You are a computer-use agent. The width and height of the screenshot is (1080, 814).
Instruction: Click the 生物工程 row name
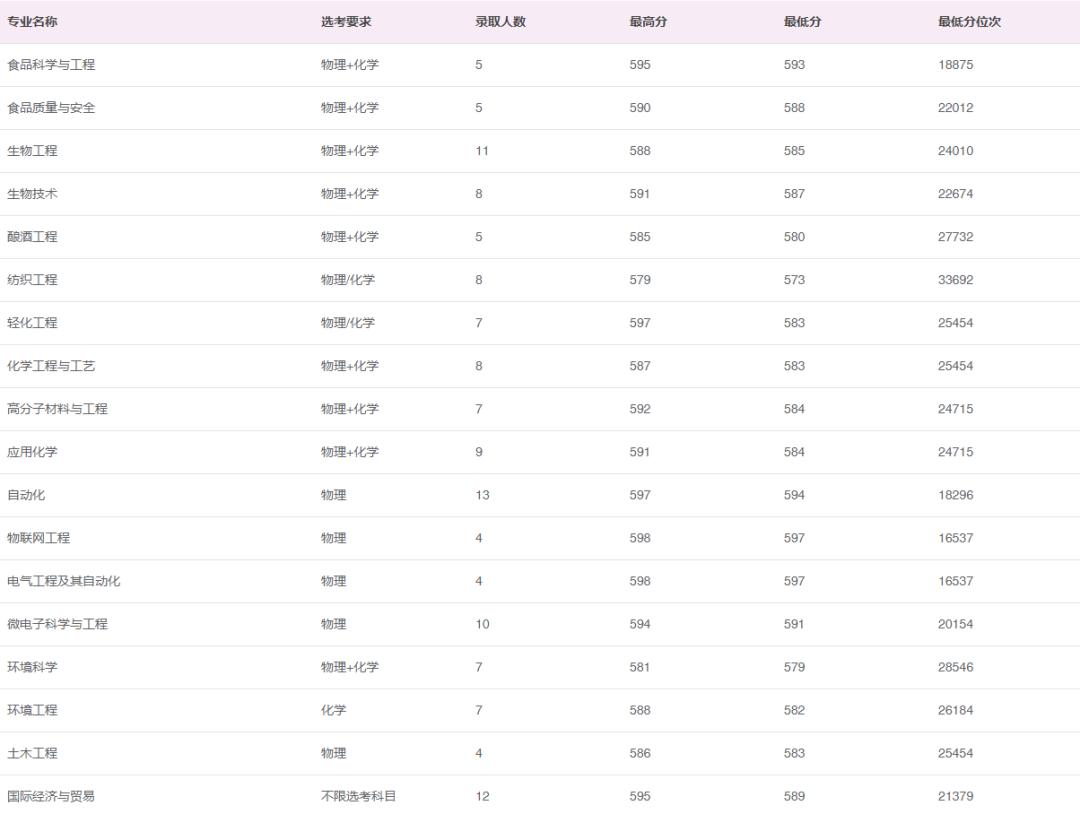(32, 151)
